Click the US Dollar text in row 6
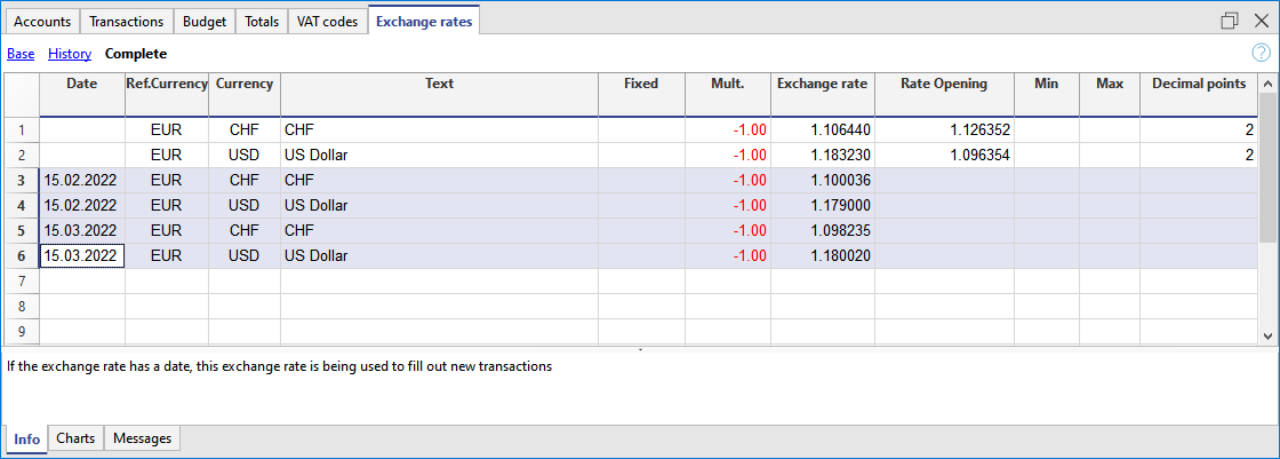Image resolution: width=1280 pixels, height=459 pixels. pos(316,256)
